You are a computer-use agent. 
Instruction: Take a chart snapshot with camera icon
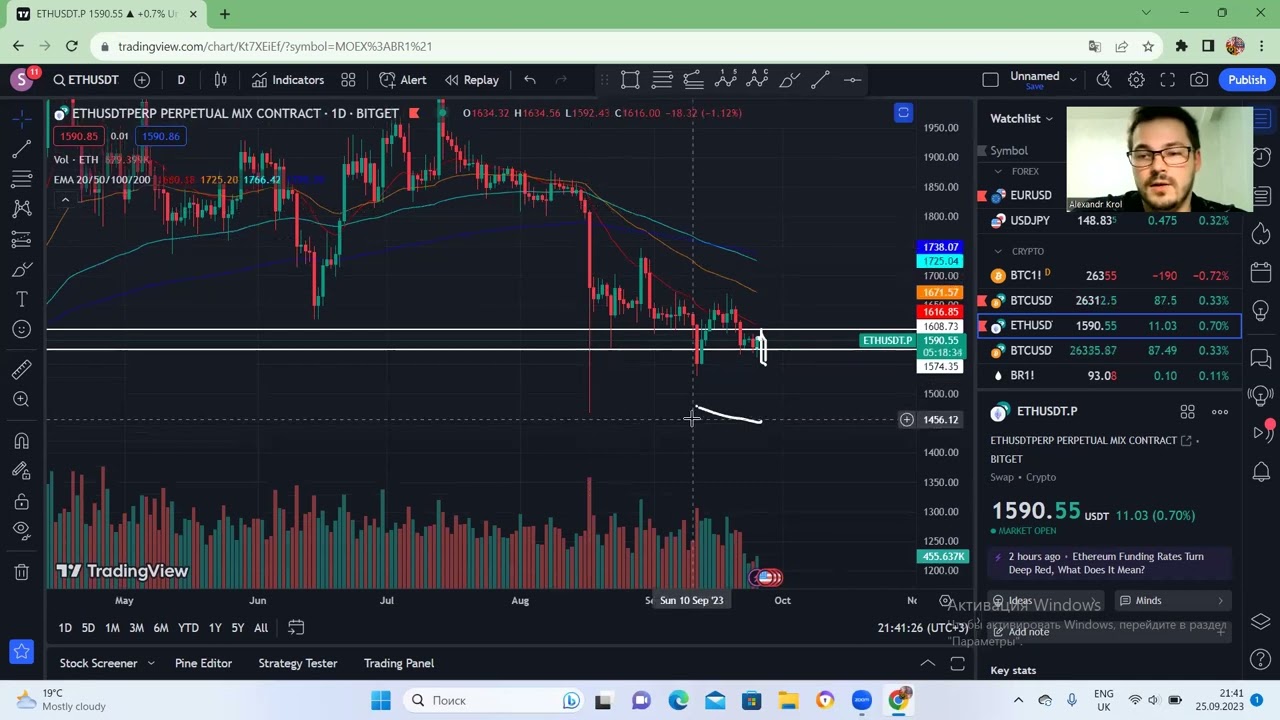1199,80
